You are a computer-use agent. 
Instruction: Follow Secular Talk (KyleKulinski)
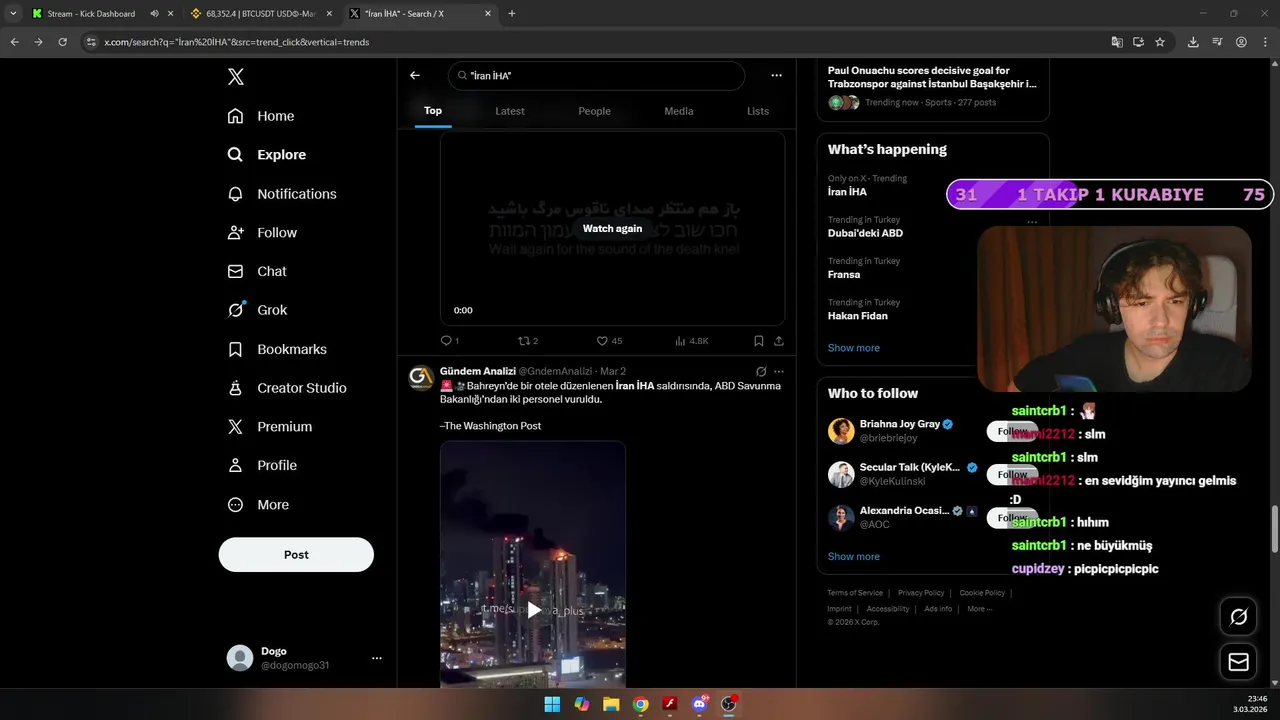pyautogui.click(x=1012, y=475)
